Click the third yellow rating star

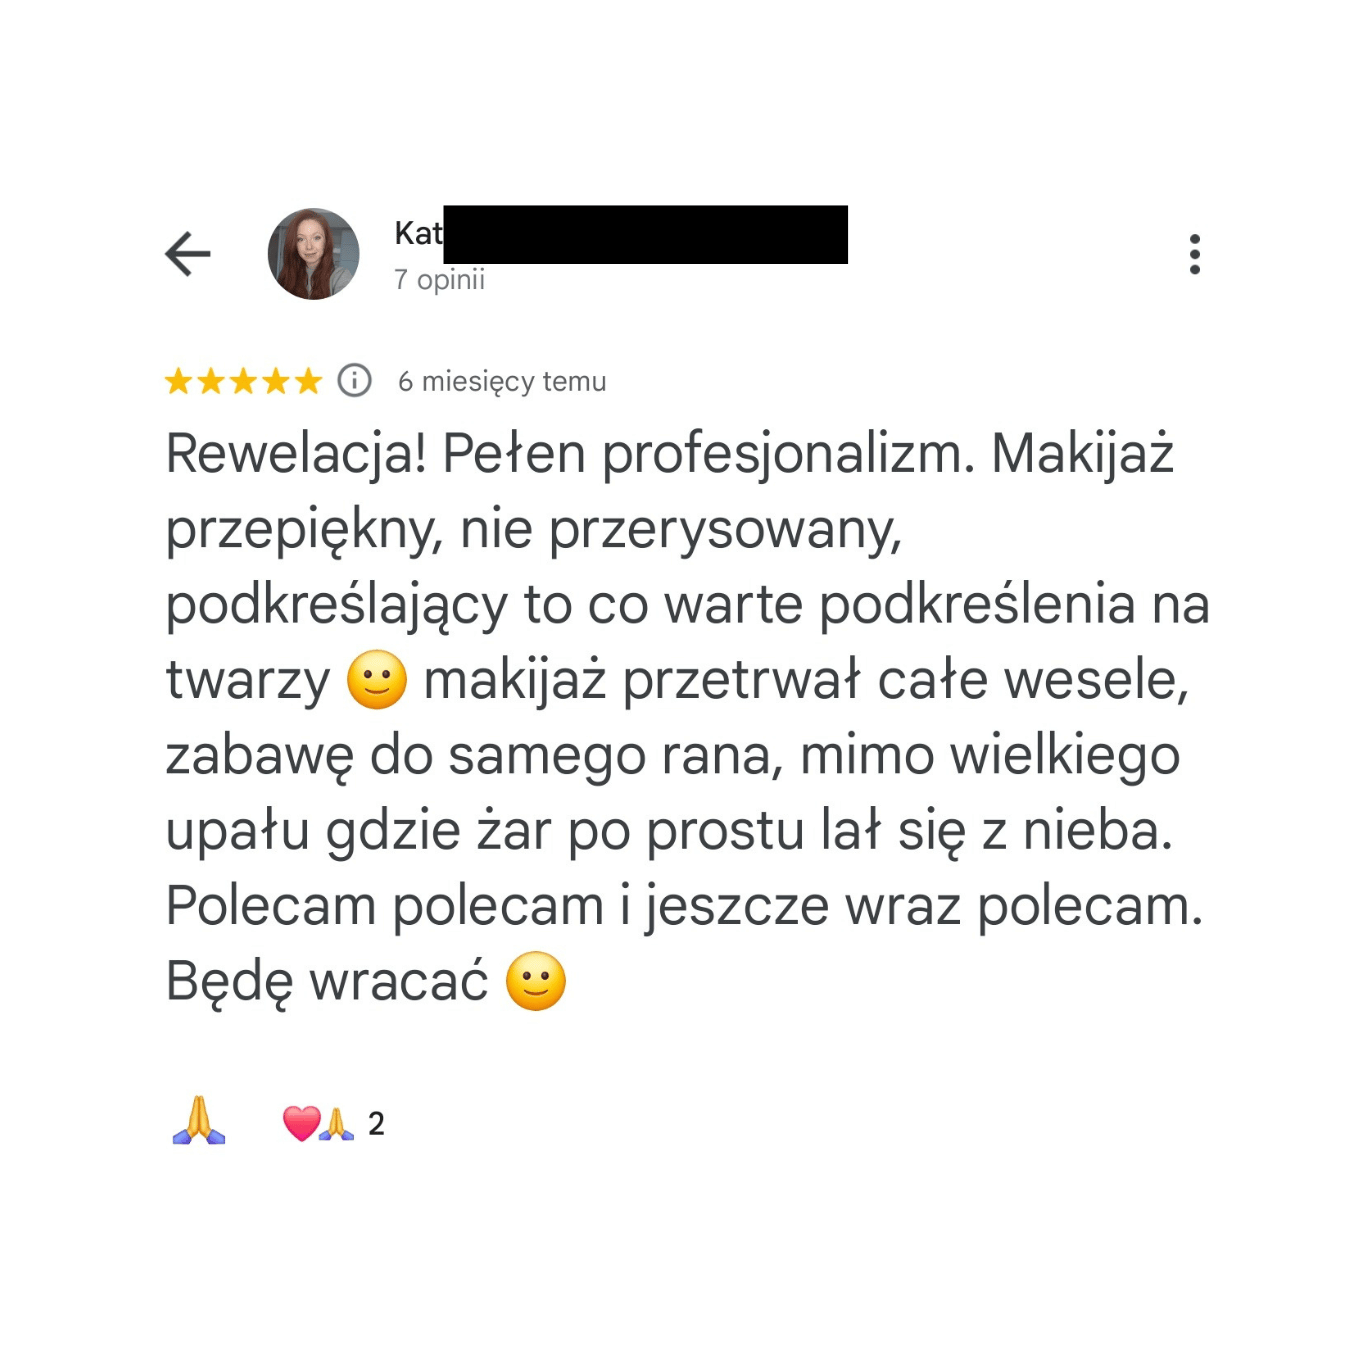point(243,381)
